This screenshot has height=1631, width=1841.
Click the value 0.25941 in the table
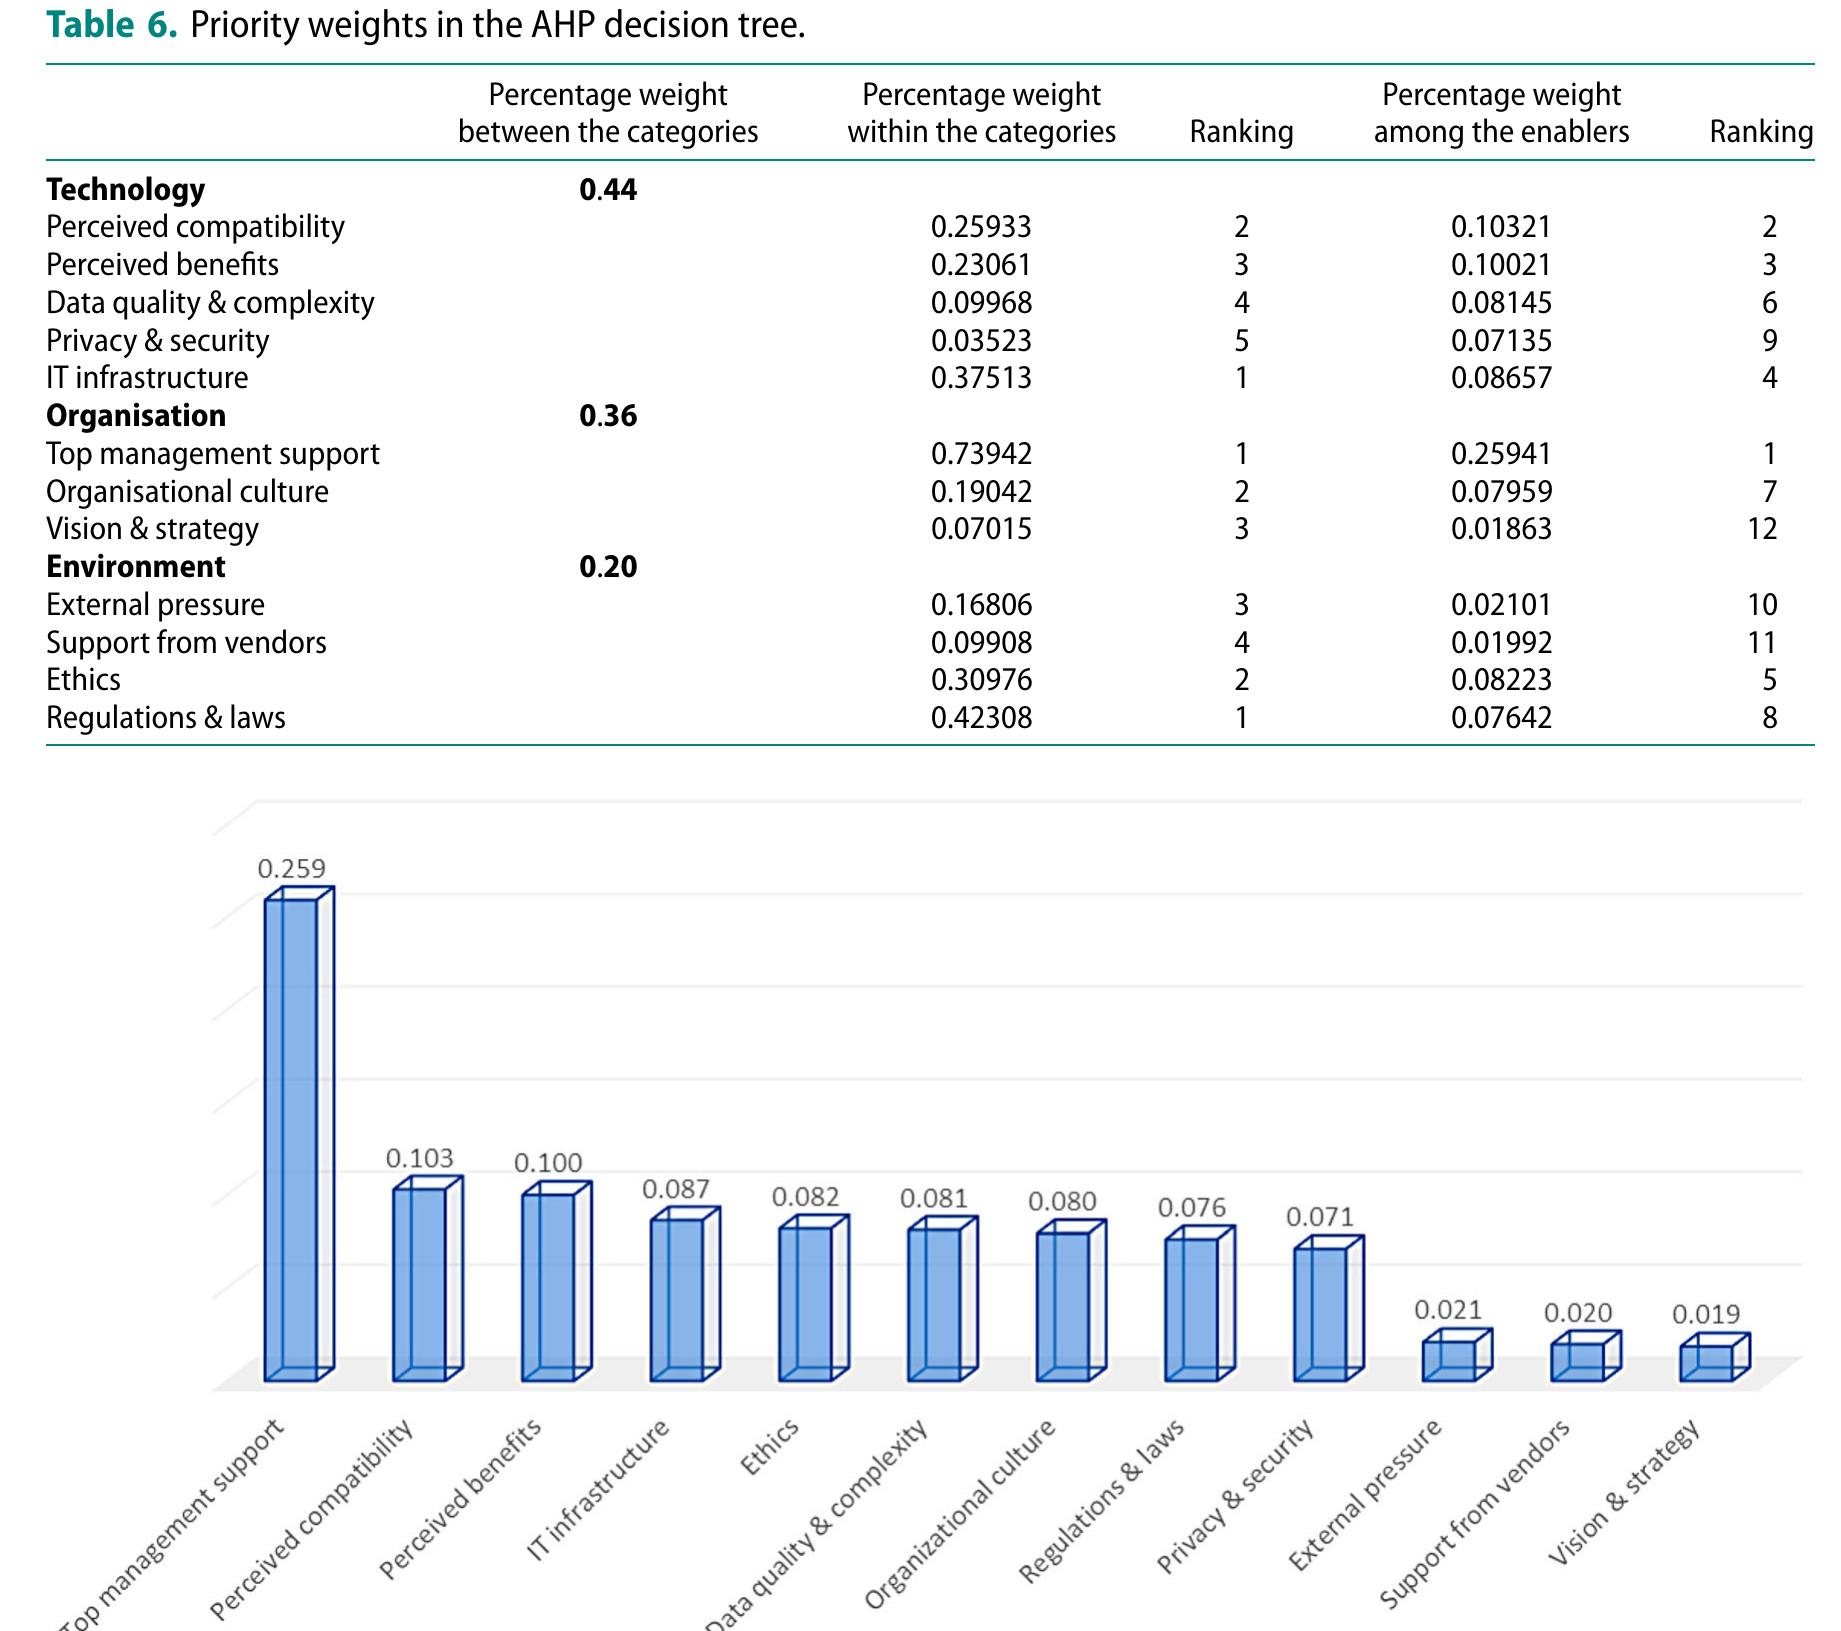coord(1501,454)
